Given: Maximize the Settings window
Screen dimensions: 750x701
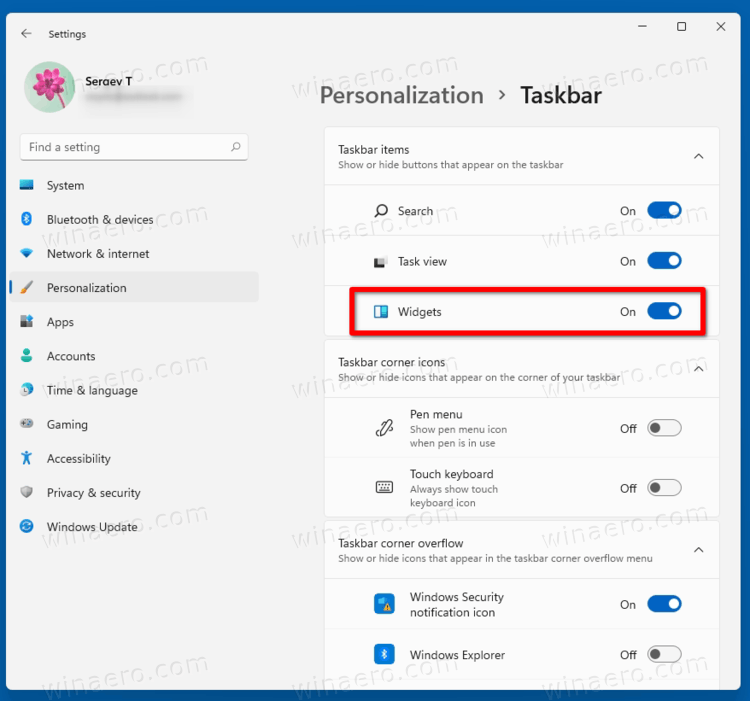Looking at the screenshot, I should point(682,27).
